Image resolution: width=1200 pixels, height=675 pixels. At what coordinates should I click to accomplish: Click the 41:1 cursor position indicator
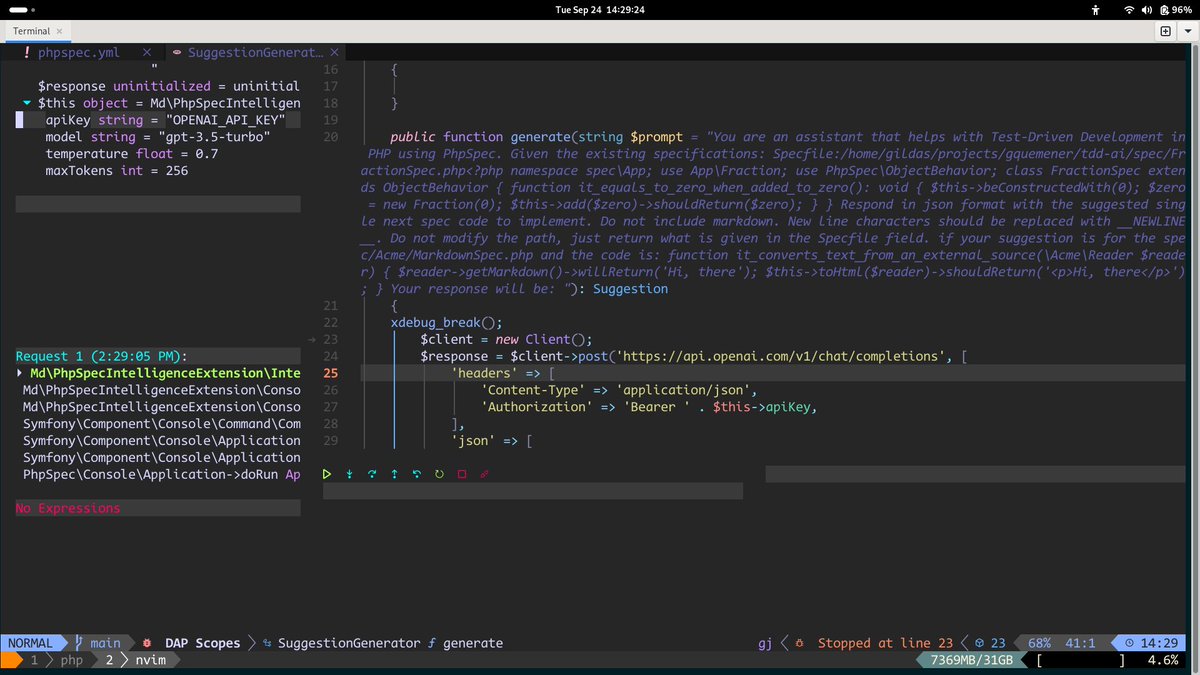[x=1081, y=643]
